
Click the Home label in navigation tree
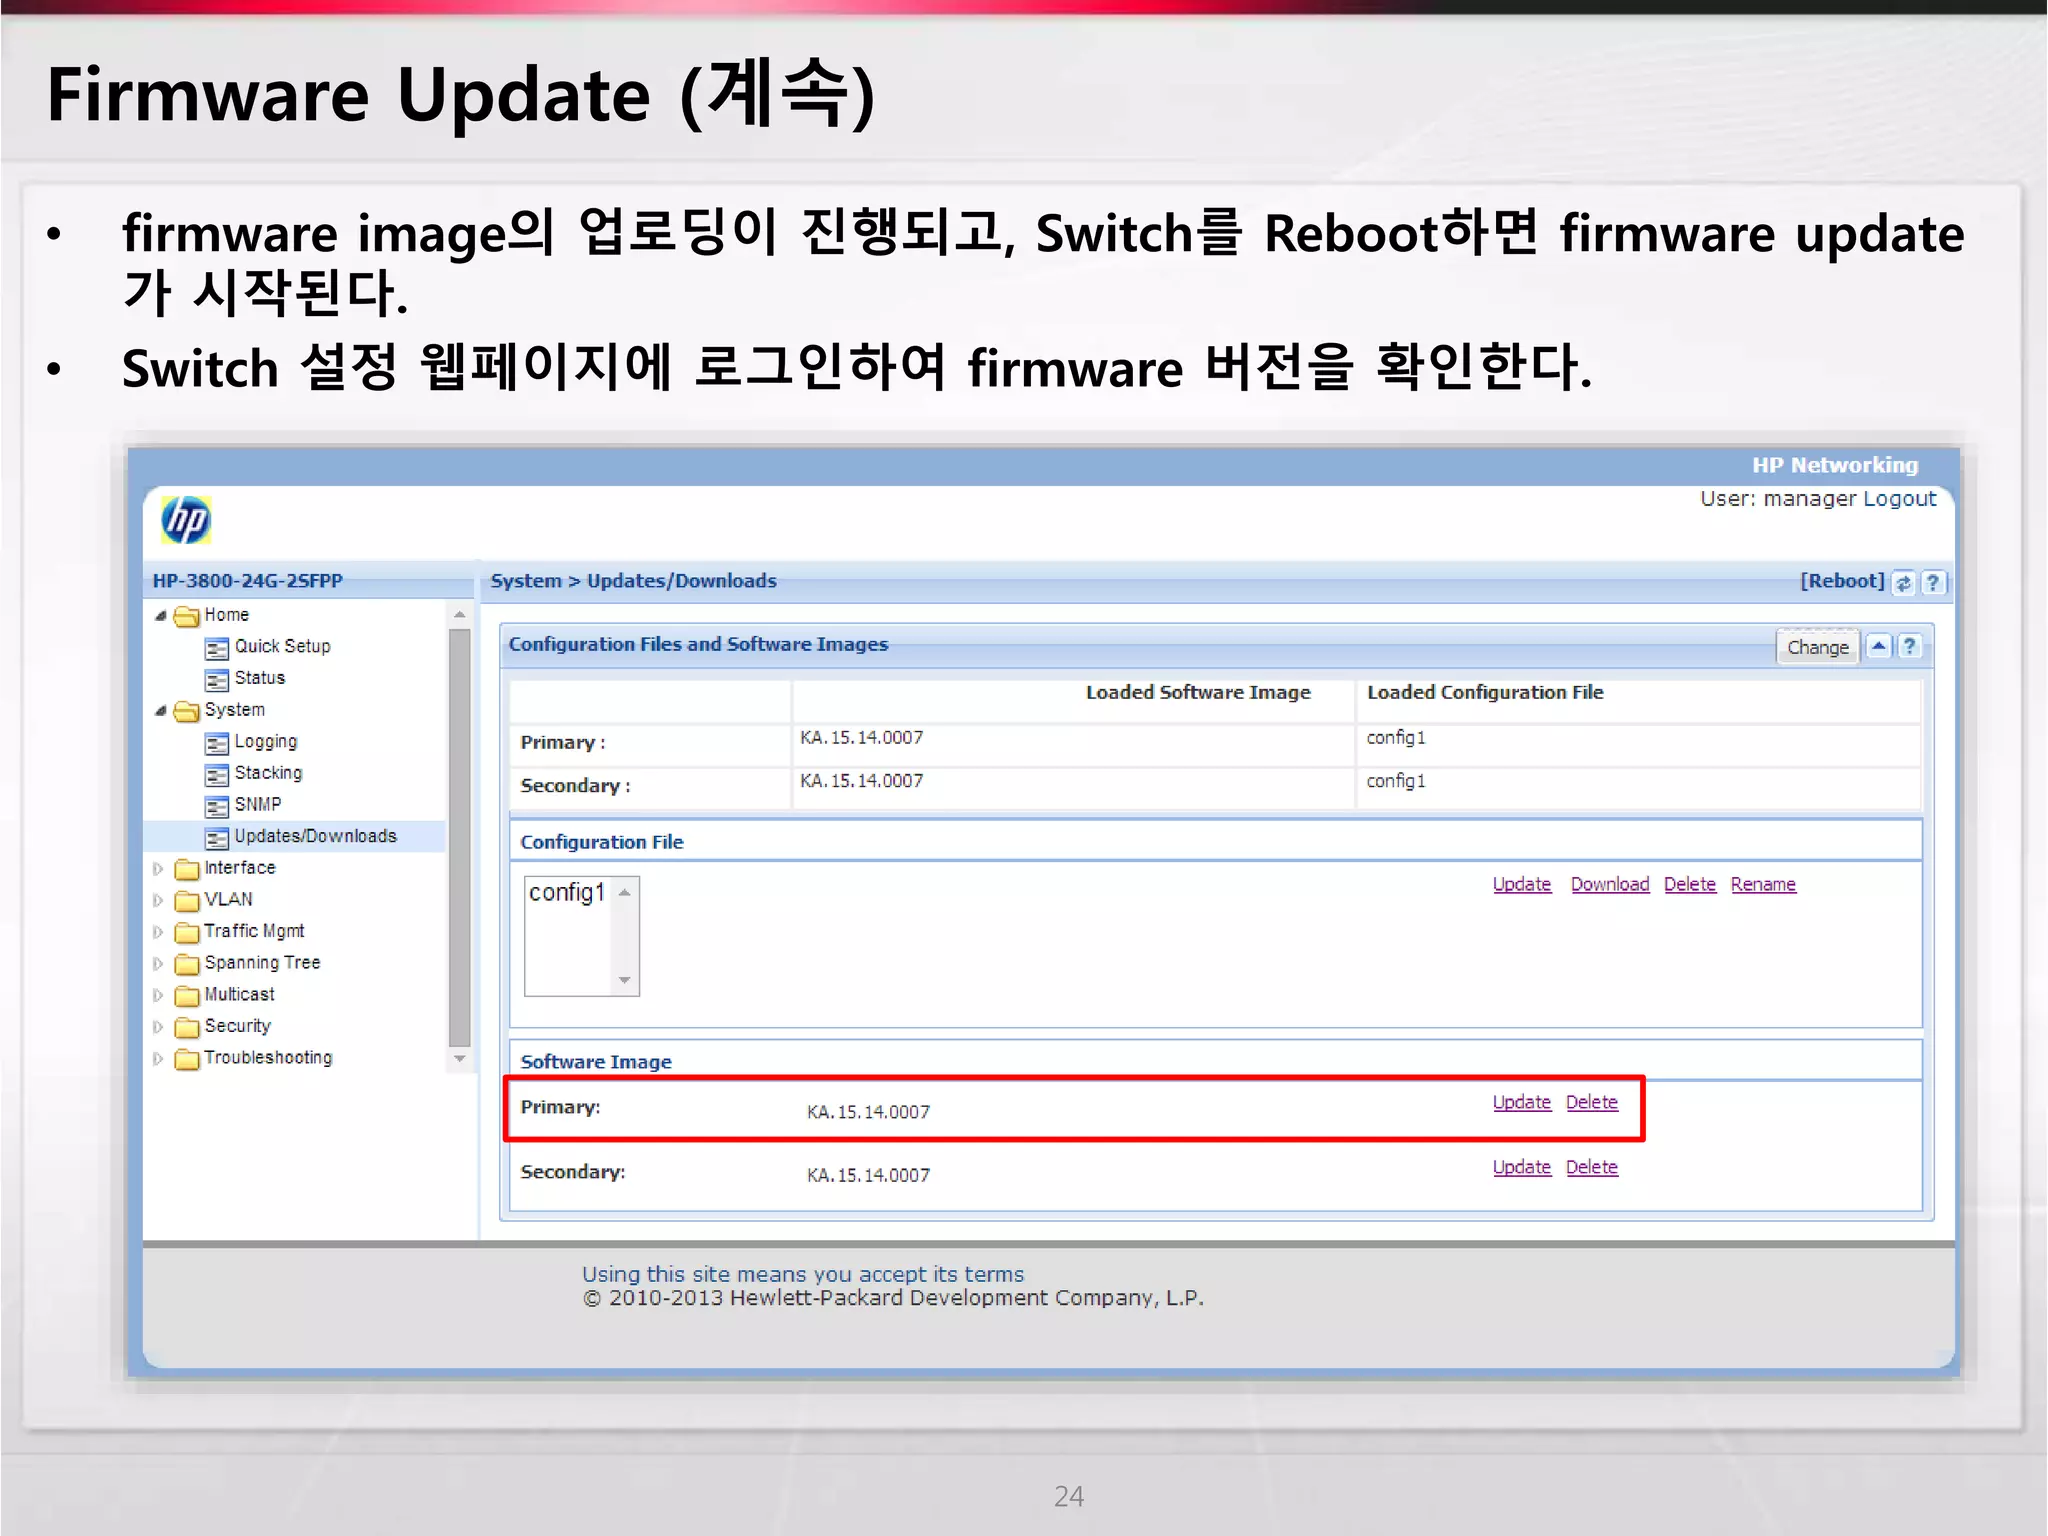coord(227,615)
